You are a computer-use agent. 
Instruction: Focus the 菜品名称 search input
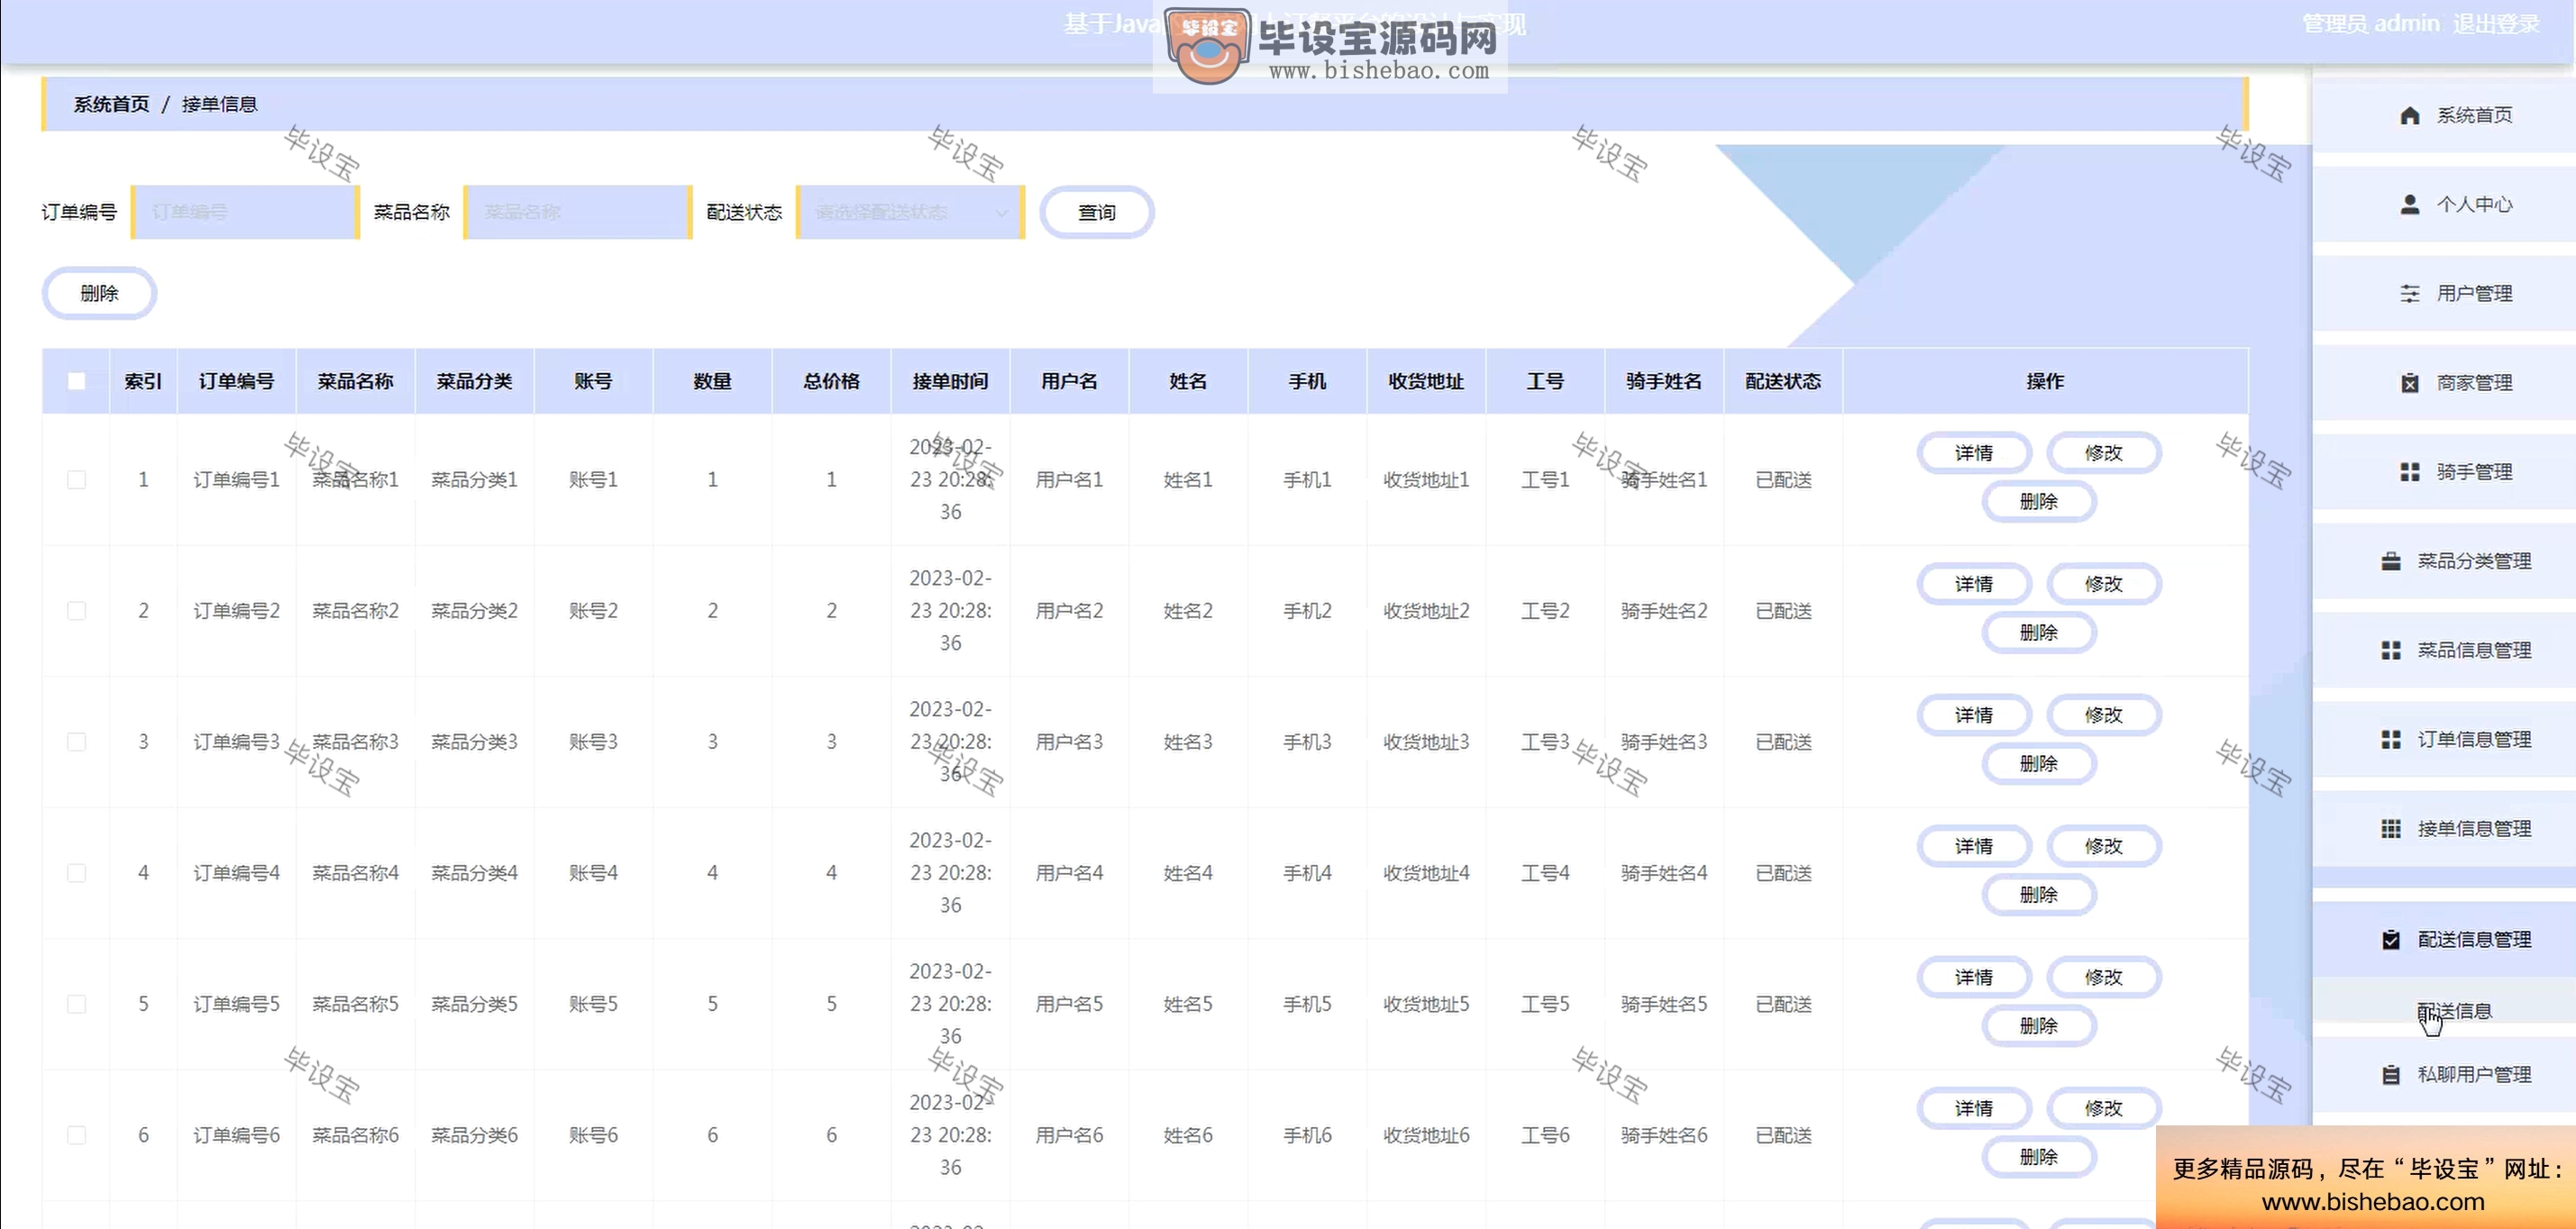pos(578,212)
